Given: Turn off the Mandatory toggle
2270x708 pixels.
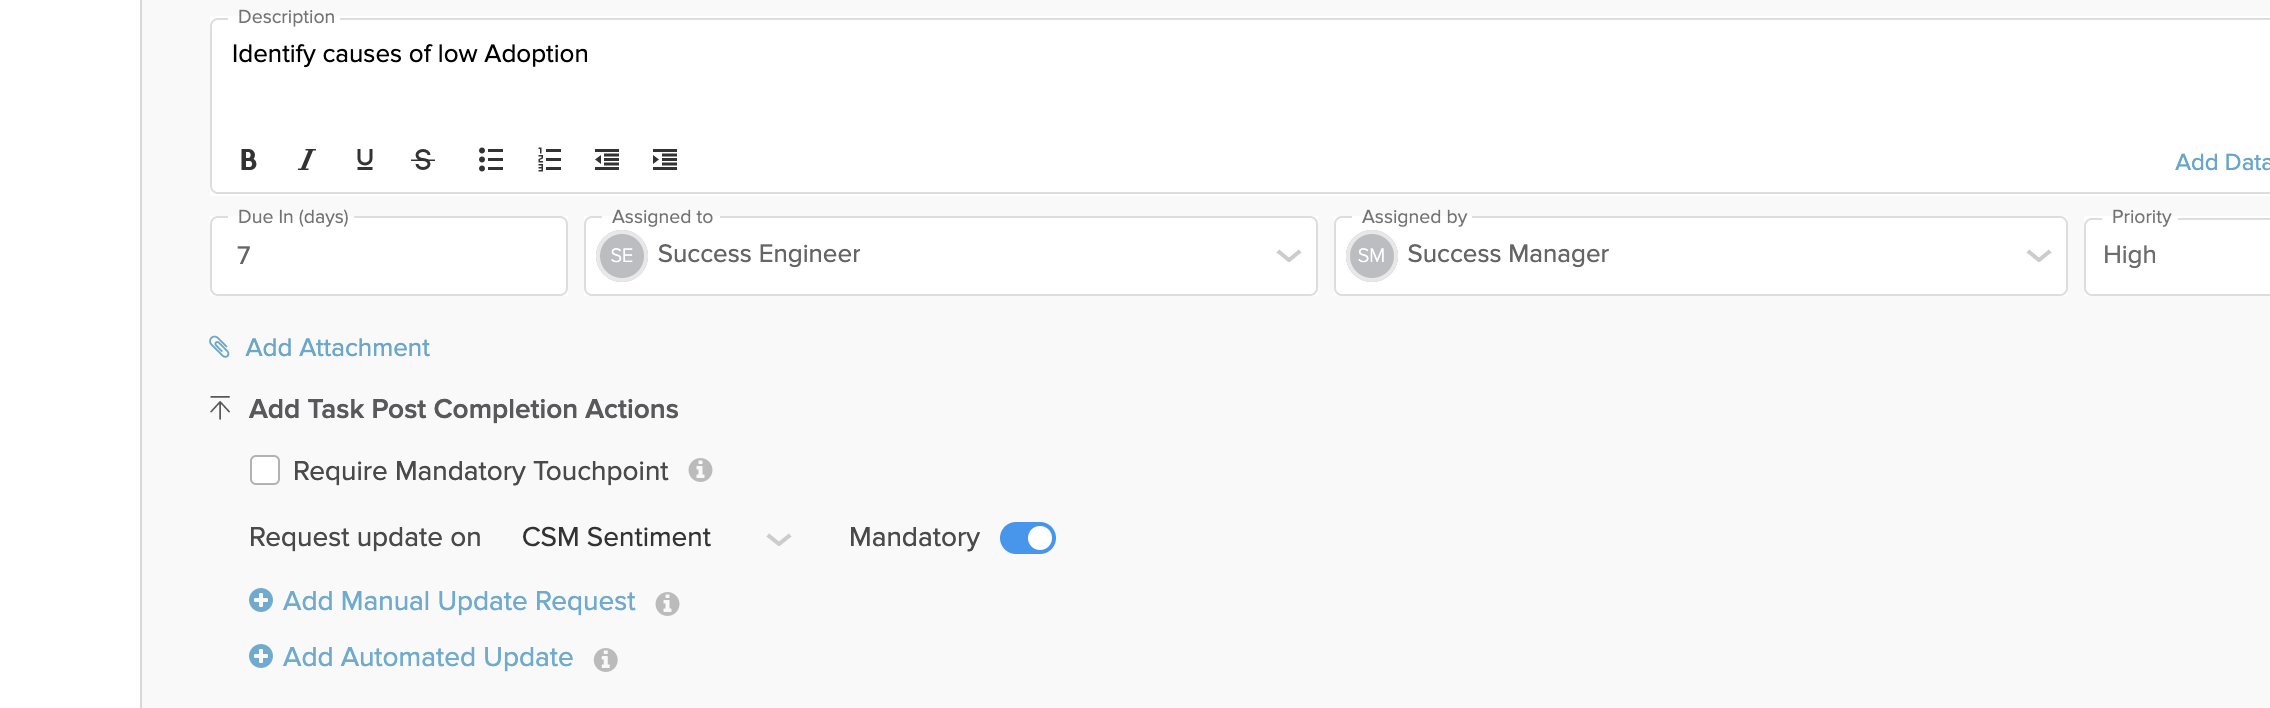Looking at the screenshot, I should point(1028,538).
